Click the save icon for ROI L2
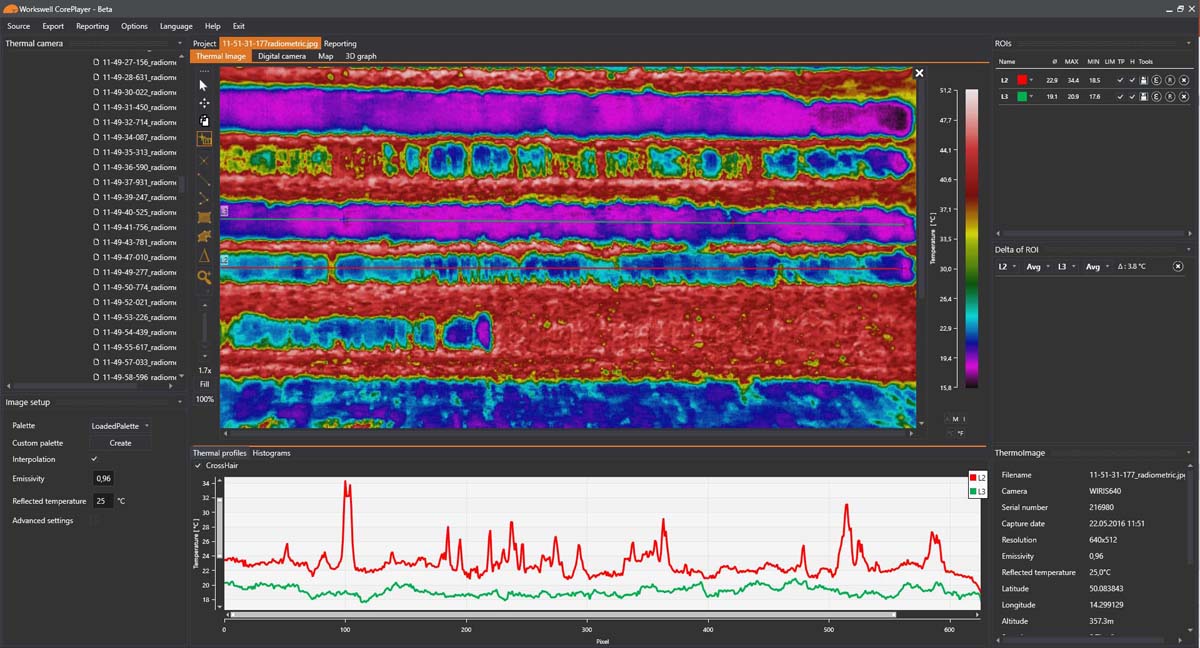 pyautogui.click(x=1143, y=80)
